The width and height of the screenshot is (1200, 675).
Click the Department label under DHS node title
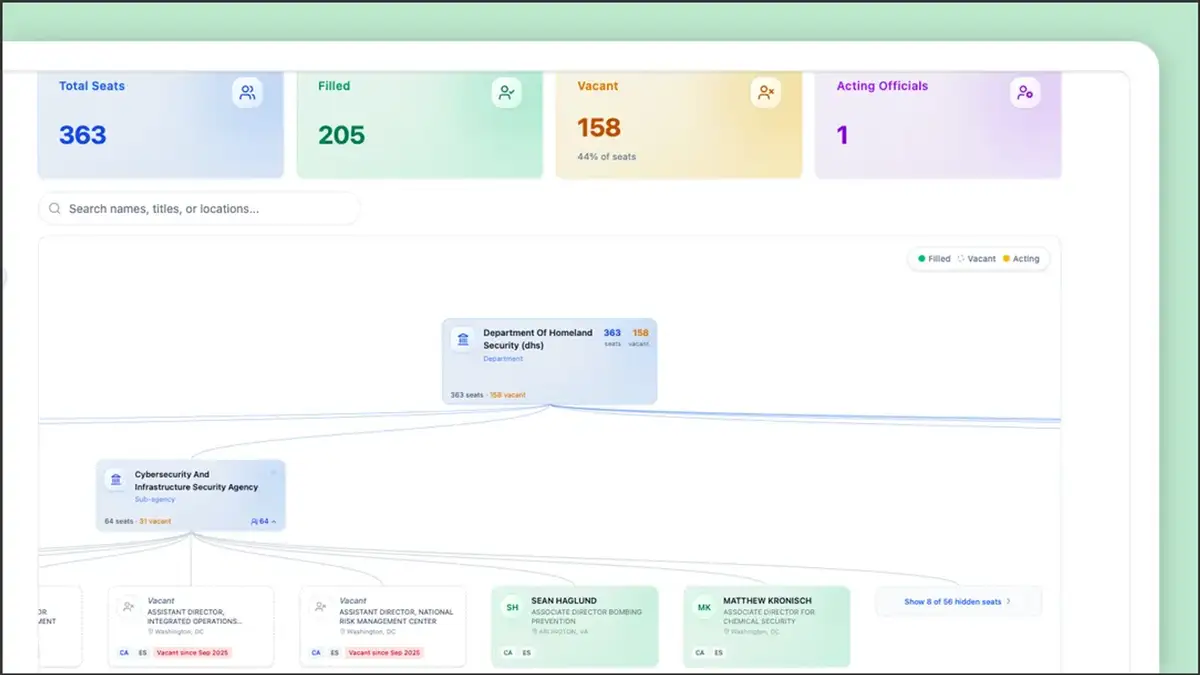(503, 359)
